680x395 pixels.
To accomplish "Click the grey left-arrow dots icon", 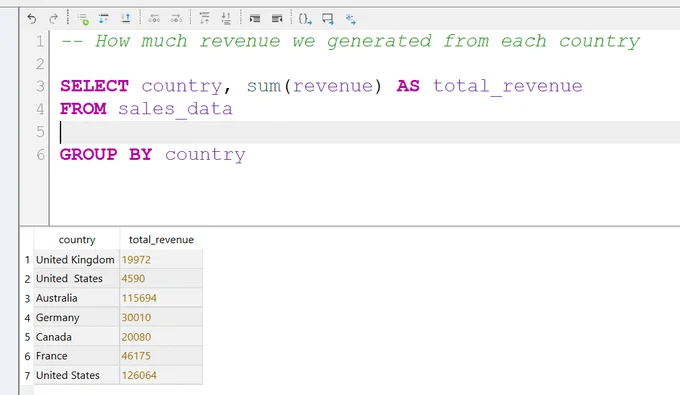I will [154, 19].
